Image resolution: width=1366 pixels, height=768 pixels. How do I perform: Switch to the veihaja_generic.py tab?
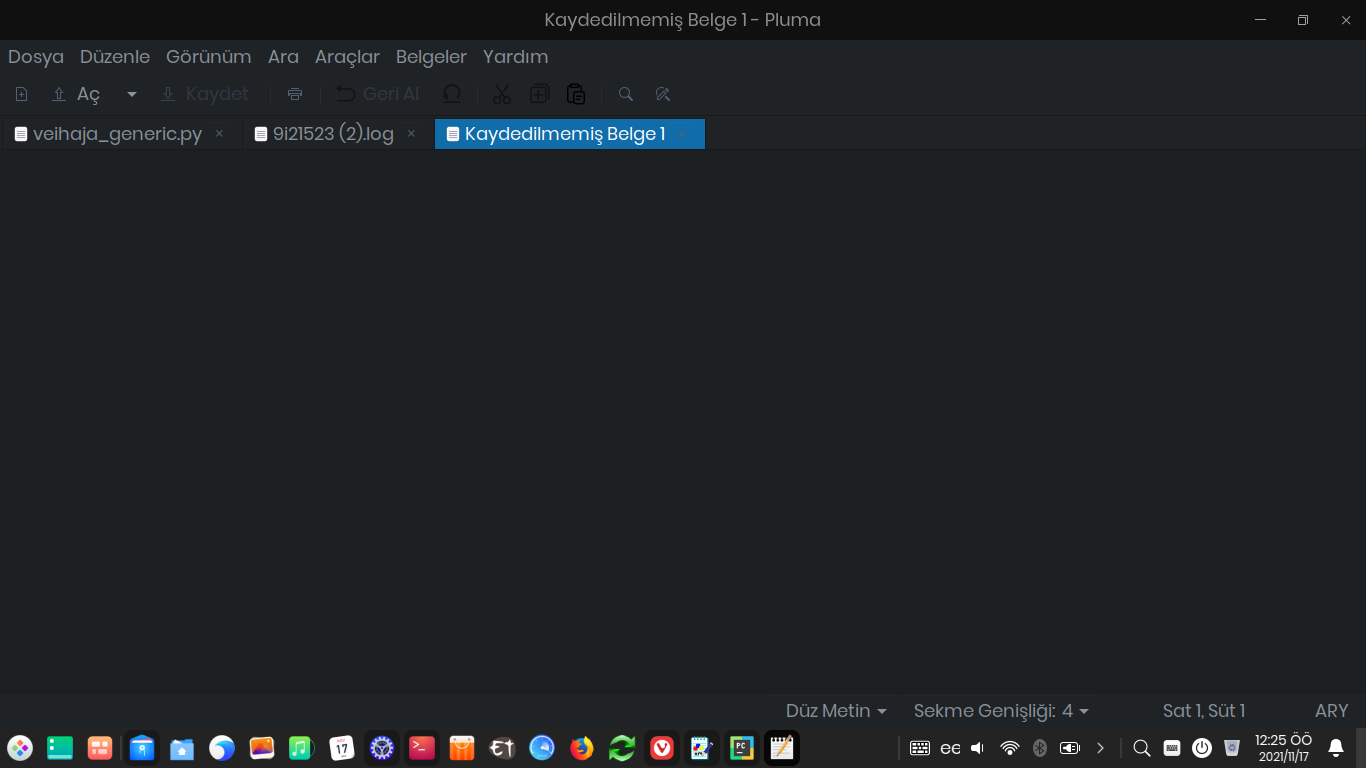point(120,134)
